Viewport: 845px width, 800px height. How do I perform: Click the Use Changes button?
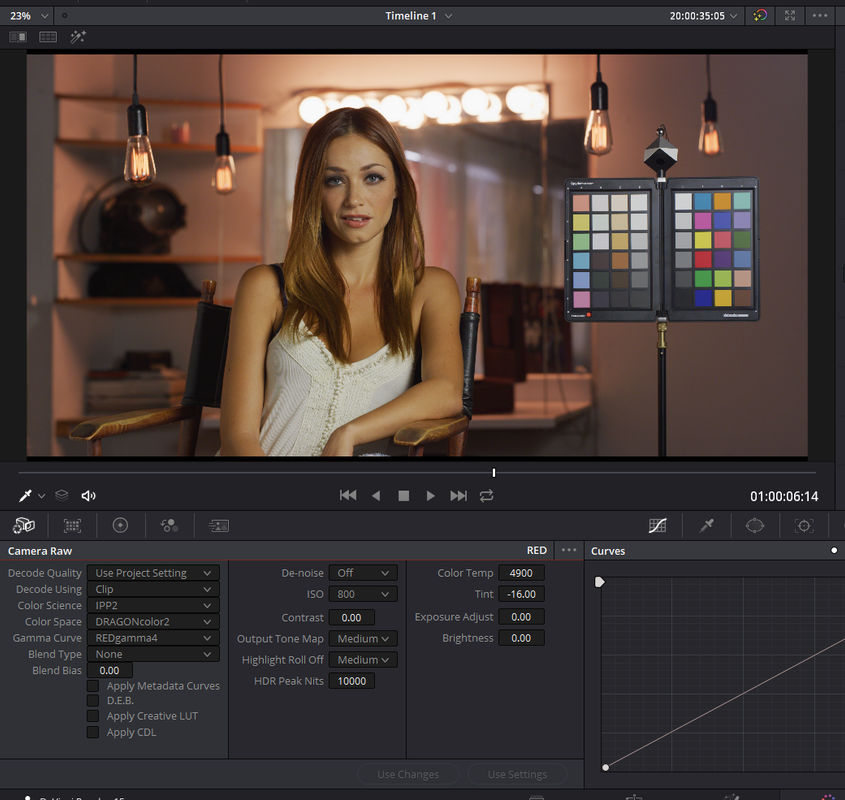point(408,774)
